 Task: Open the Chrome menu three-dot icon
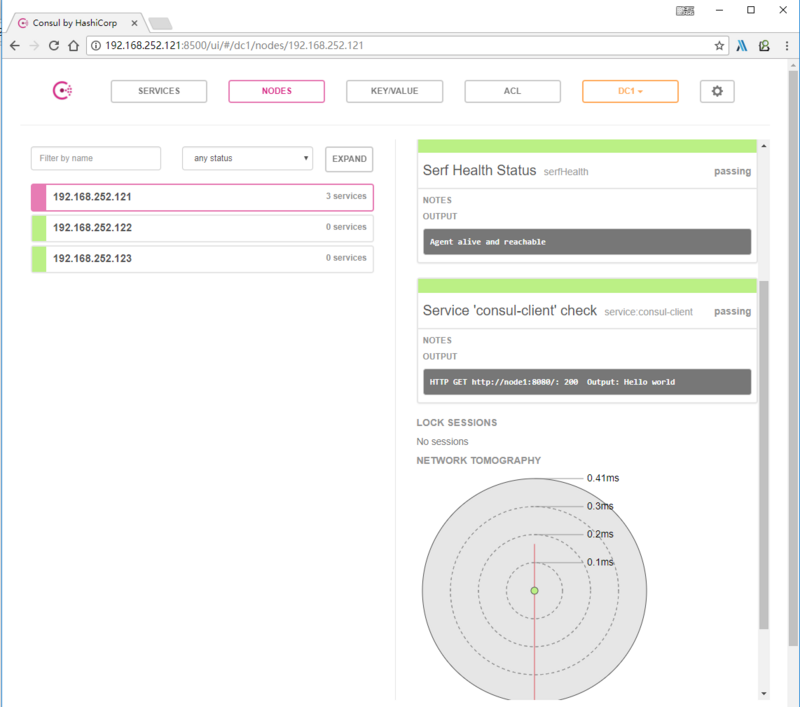785,45
